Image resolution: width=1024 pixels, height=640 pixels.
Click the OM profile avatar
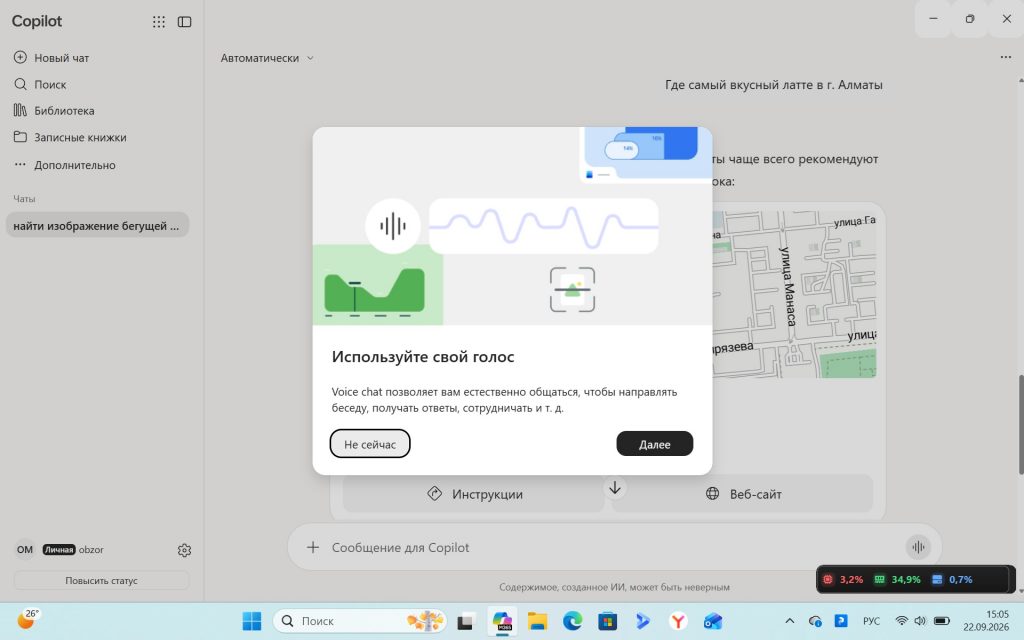pyautogui.click(x=25, y=549)
